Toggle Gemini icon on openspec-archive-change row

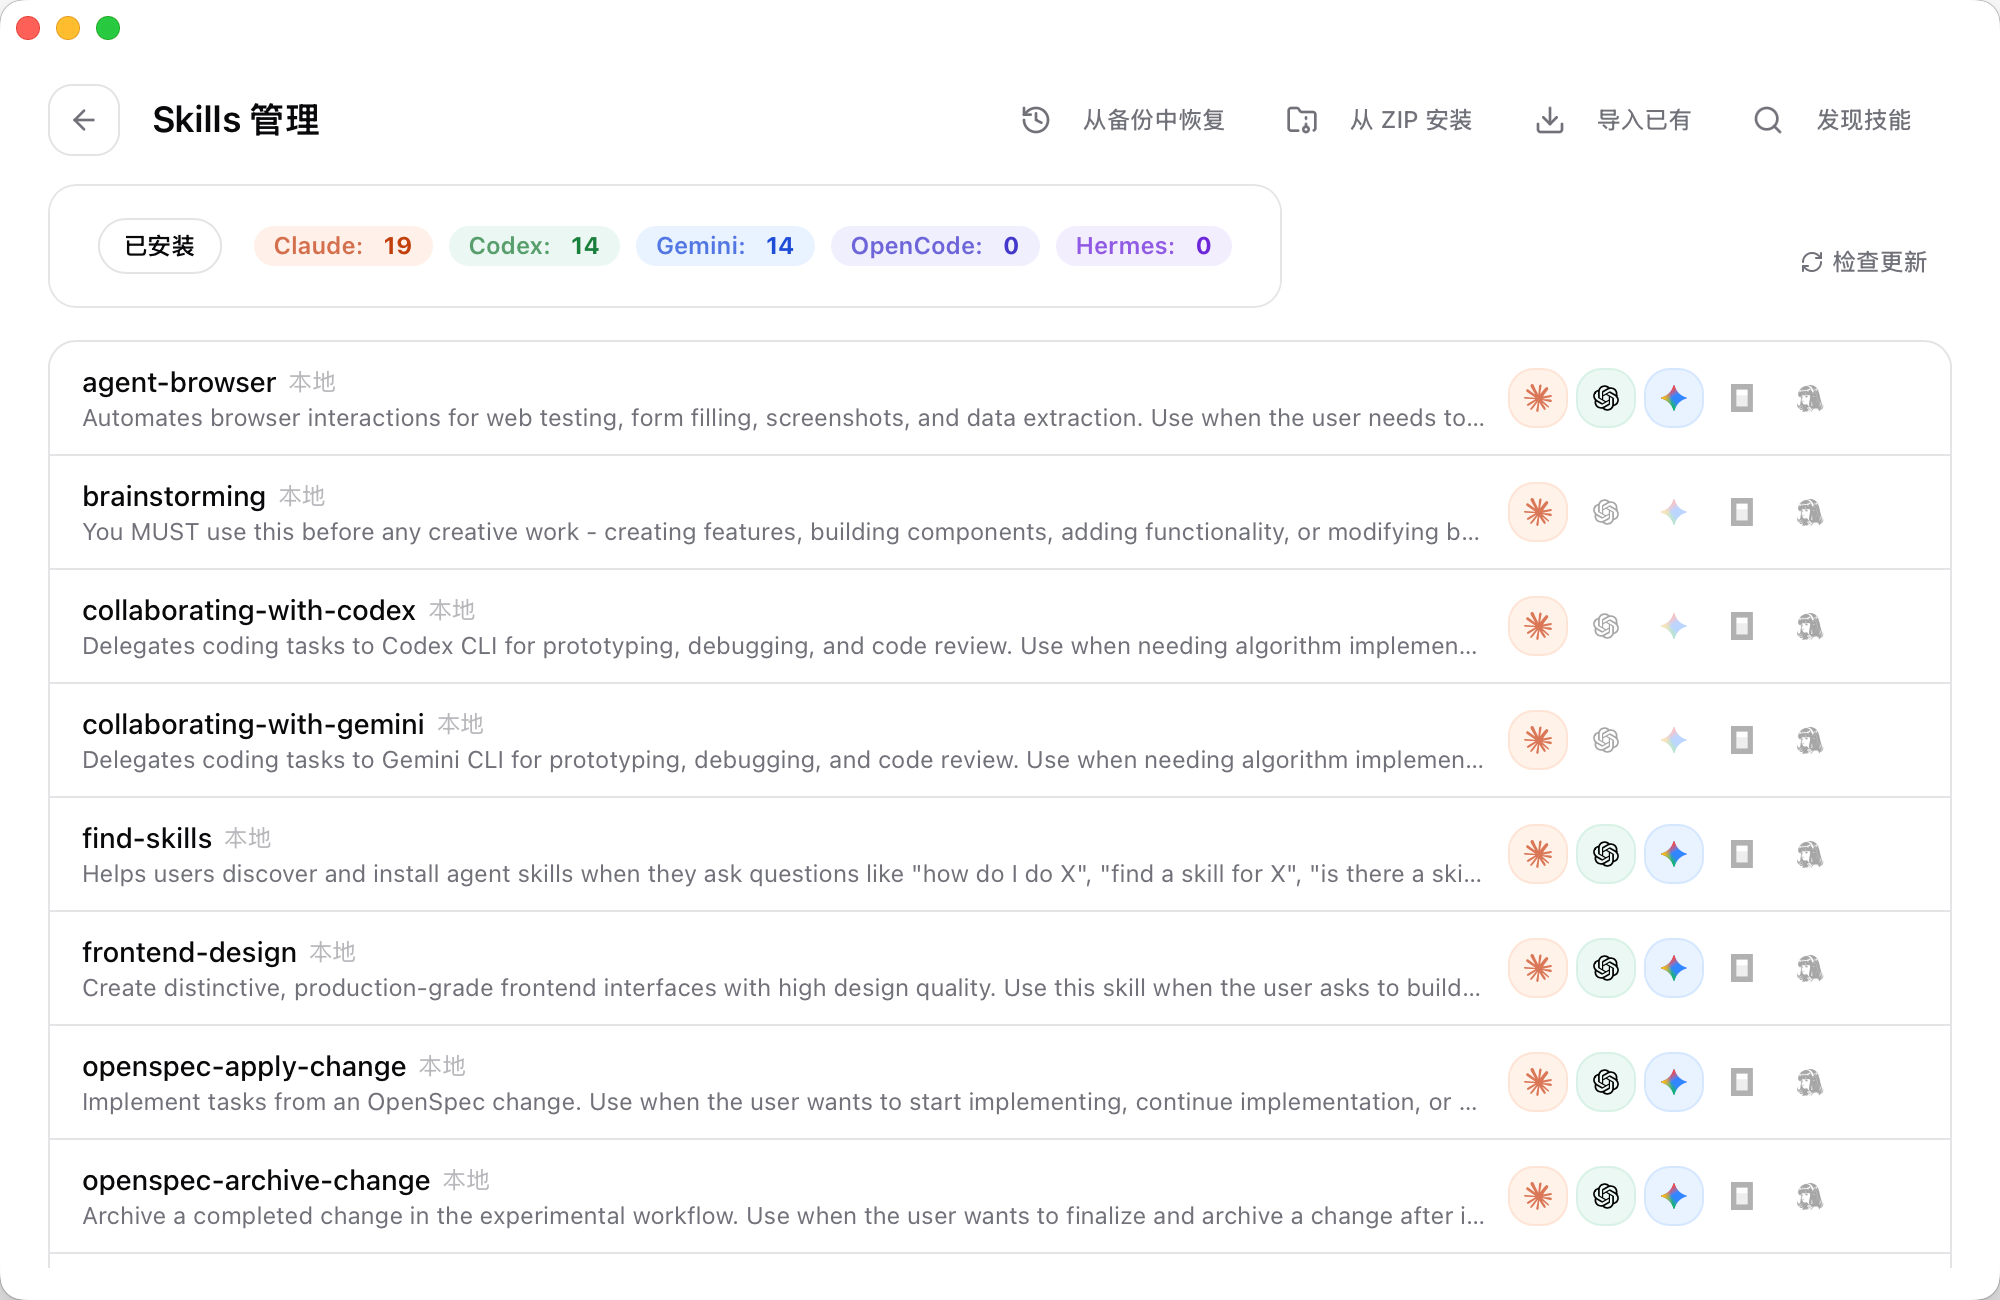1674,1196
